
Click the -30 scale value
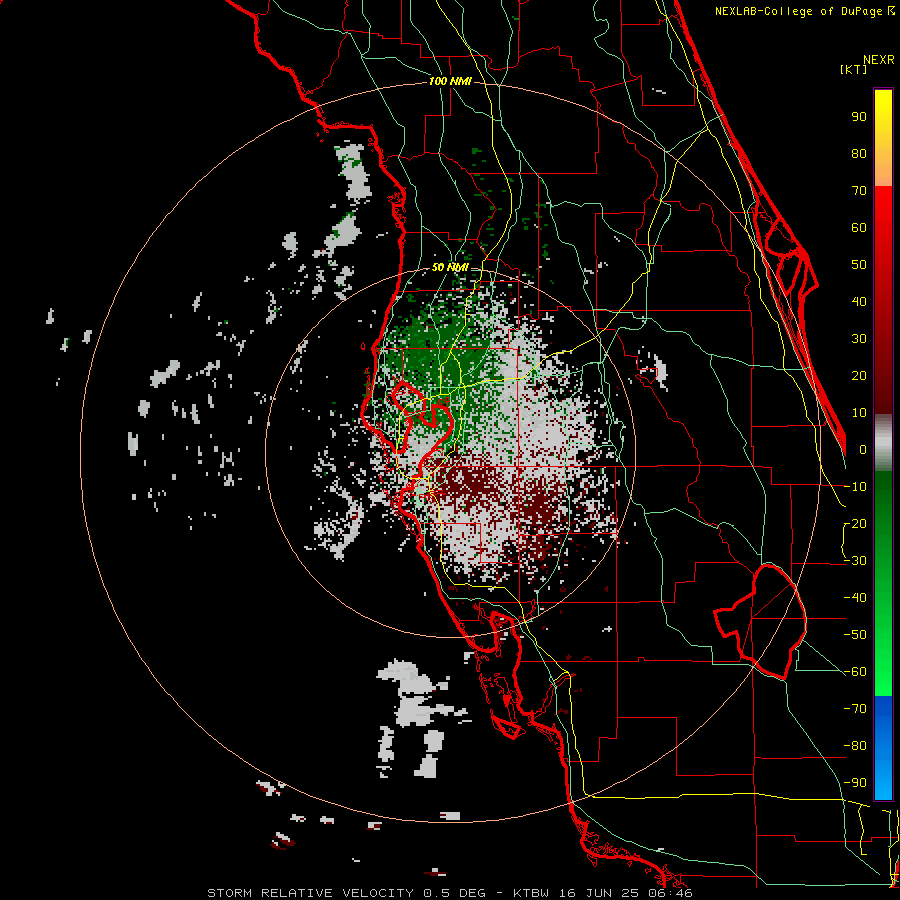click(x=855, y=561)
